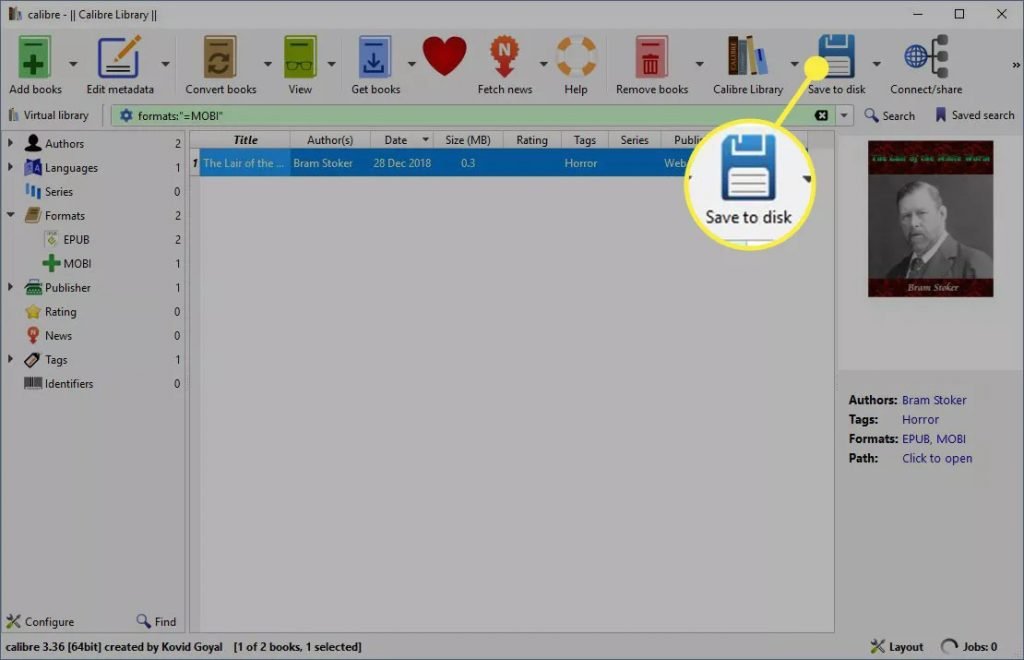Screen dimensions: 1024x660
Task: Click the Fetch news icon
Action: point(504,57)
